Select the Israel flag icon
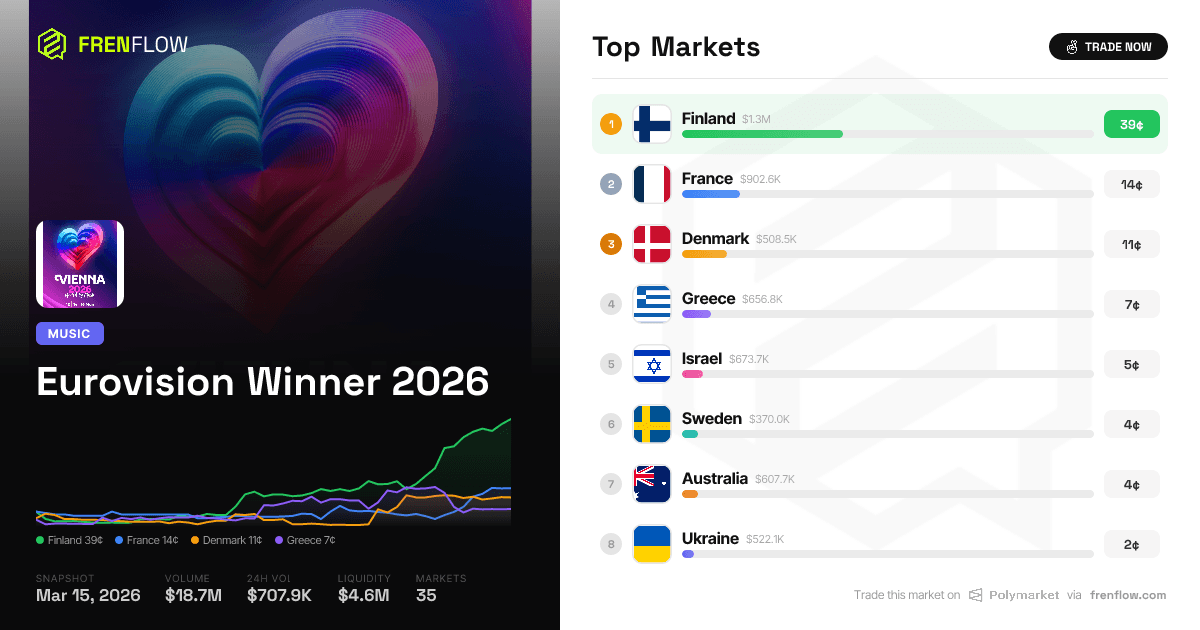 coord(652,364)
